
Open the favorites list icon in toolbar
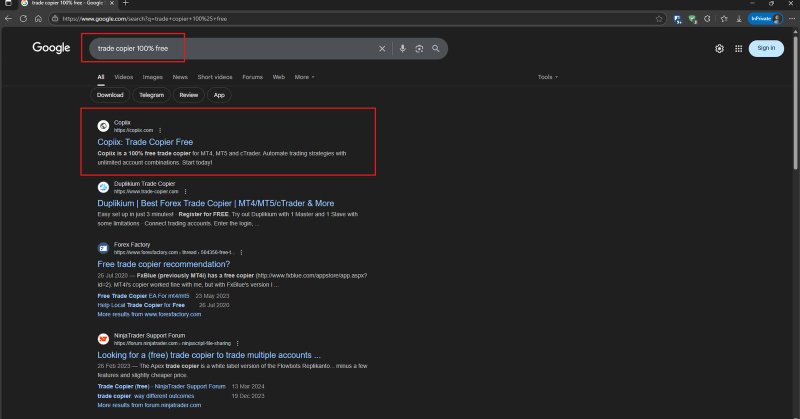tap(724, 19)
